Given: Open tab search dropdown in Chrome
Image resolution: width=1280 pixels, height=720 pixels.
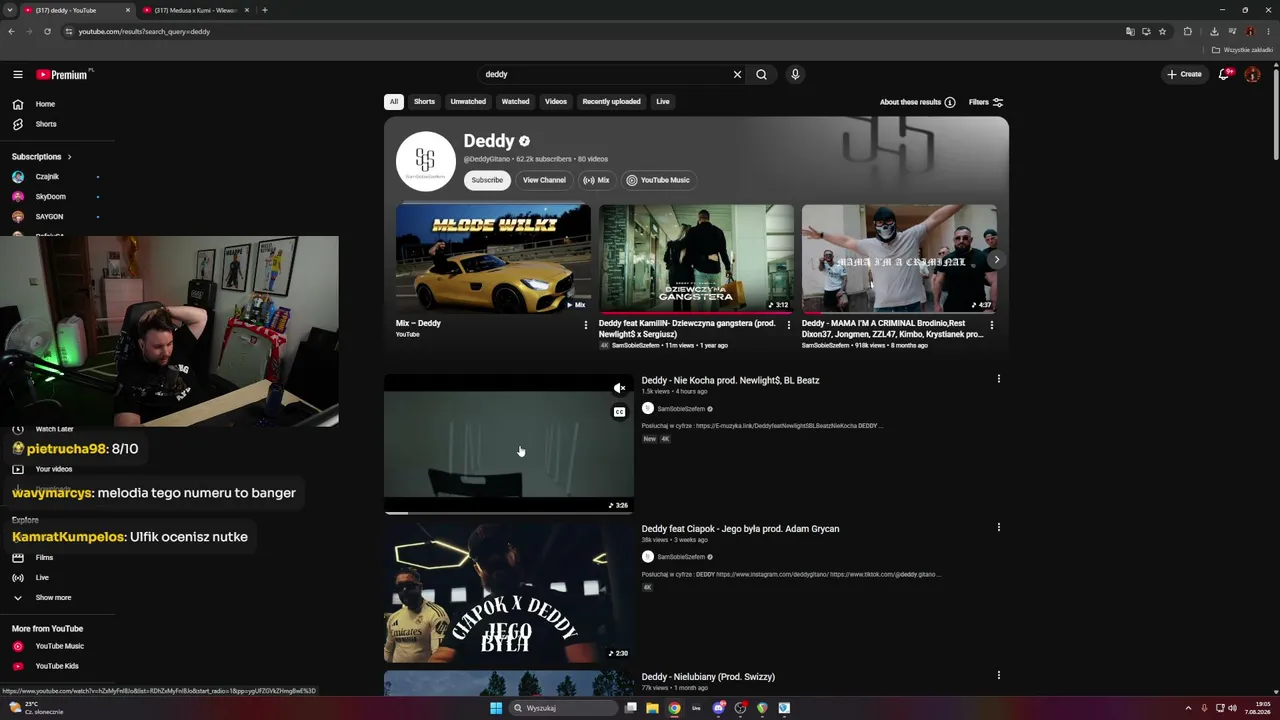Looking at the screenshot, I should 11,10.
